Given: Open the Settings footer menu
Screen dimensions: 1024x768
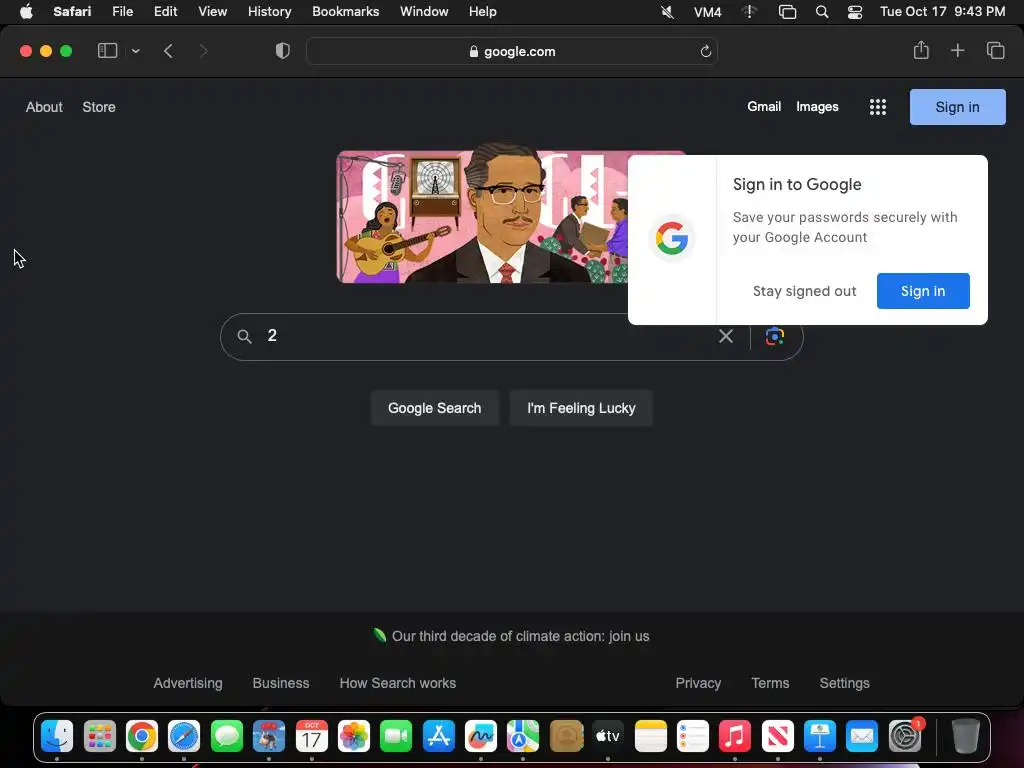Looking at the screenshot, I should pyautogui.click(x=844, y=683).
